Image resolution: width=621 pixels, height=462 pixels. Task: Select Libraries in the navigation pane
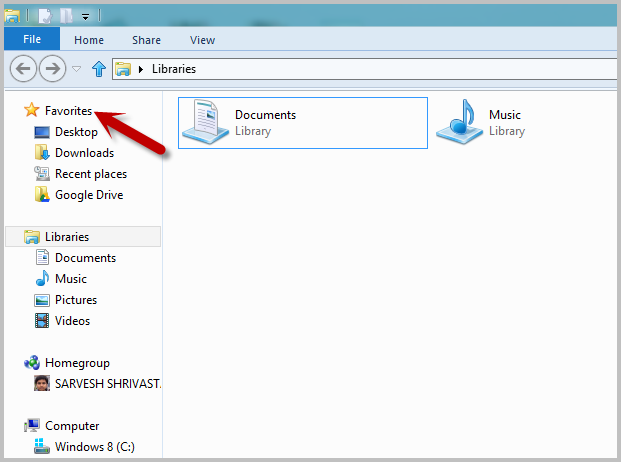tap(67, 237)
